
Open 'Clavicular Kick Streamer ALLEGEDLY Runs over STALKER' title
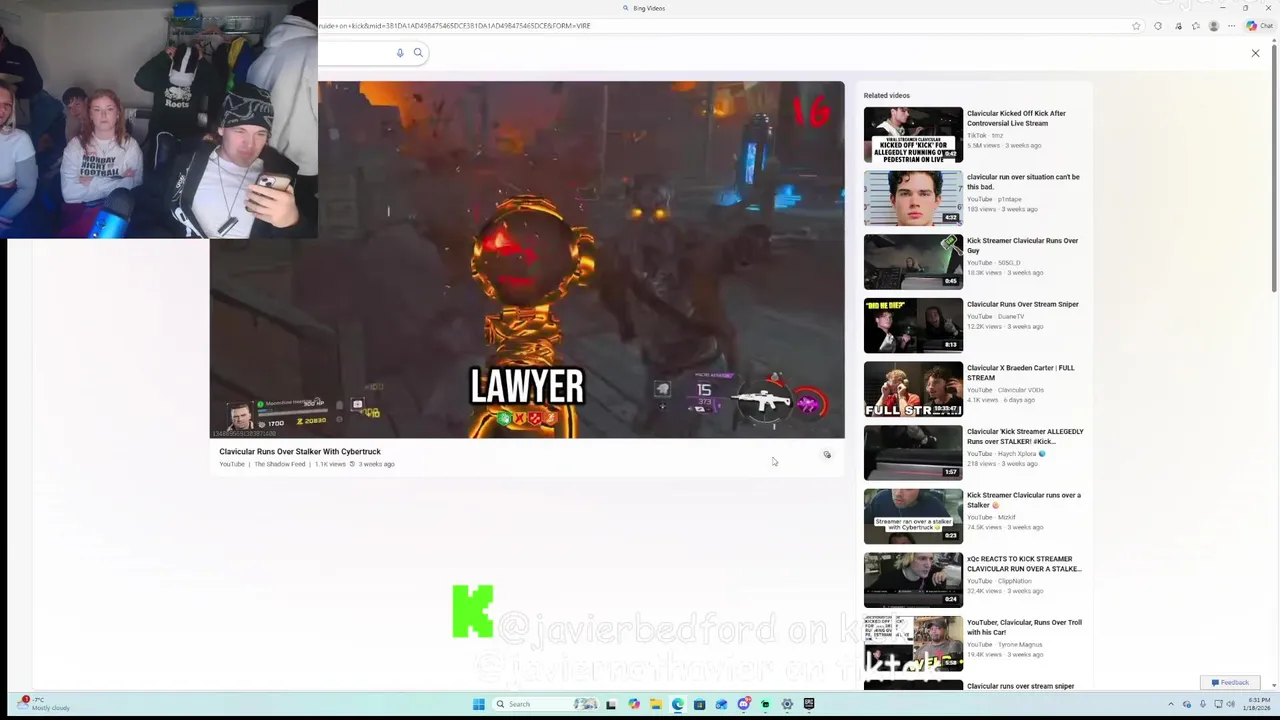point(1025,436)
